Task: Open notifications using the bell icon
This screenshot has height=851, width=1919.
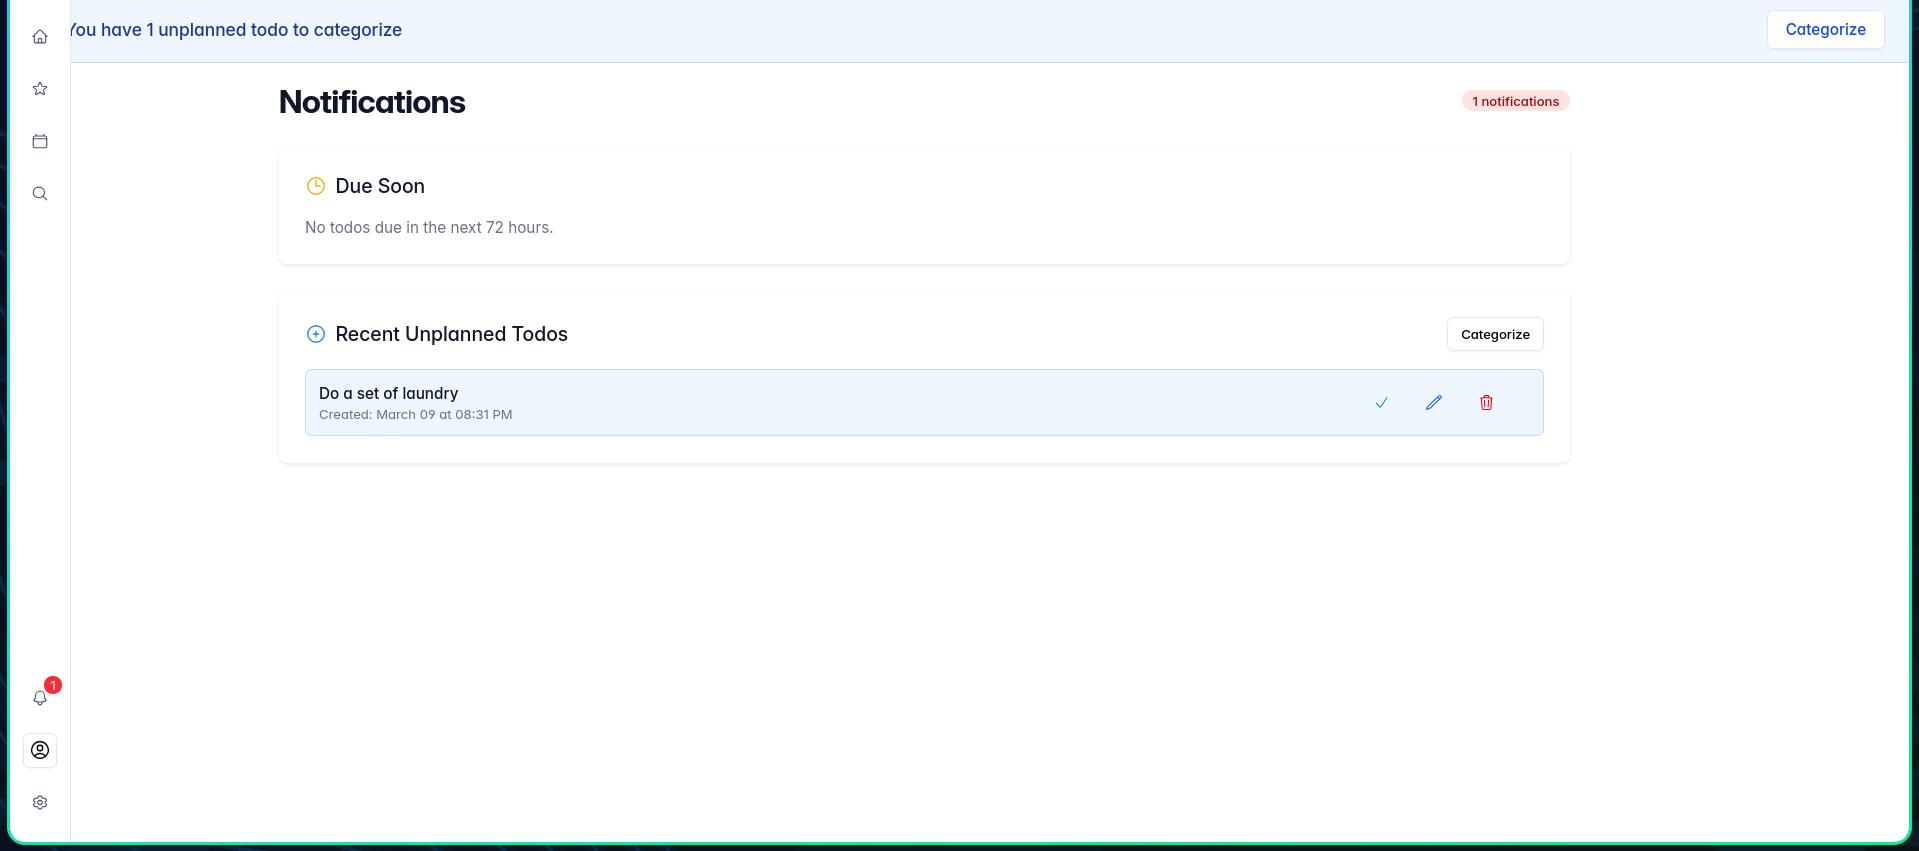Action: click(x=40, y=698)
